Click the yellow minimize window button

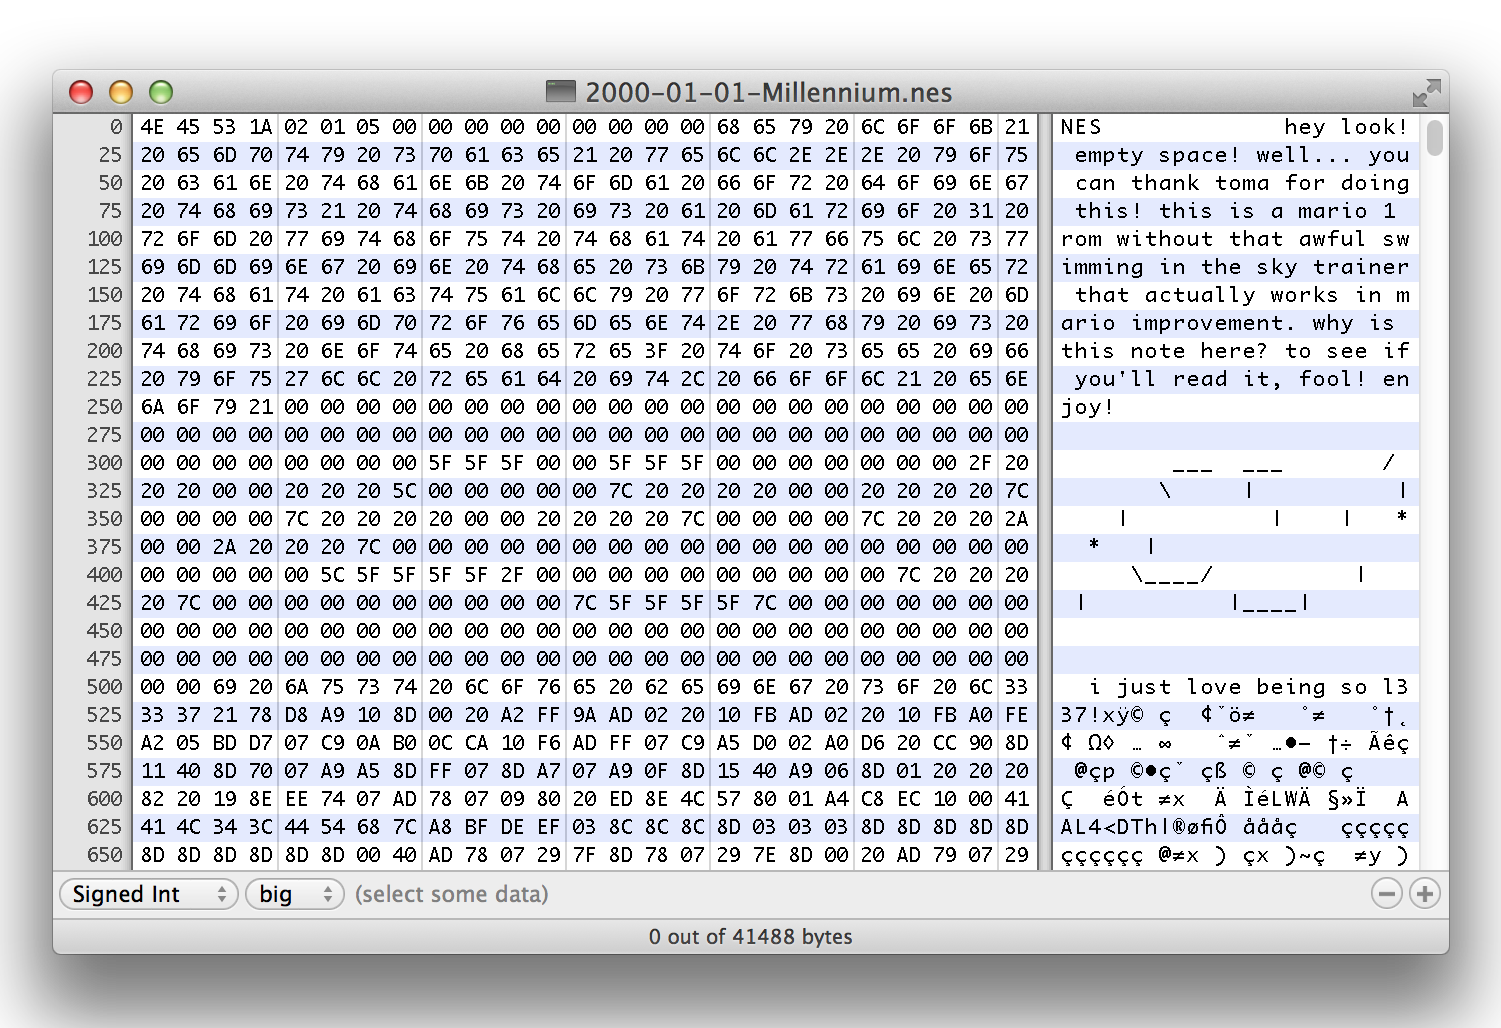coord(121,92)
